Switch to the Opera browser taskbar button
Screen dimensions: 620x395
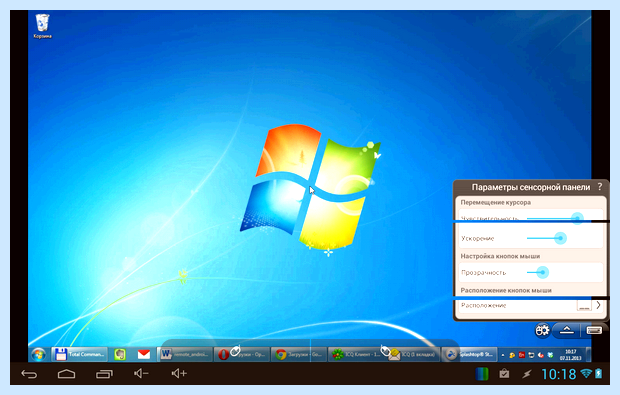[x=242, y=354]
